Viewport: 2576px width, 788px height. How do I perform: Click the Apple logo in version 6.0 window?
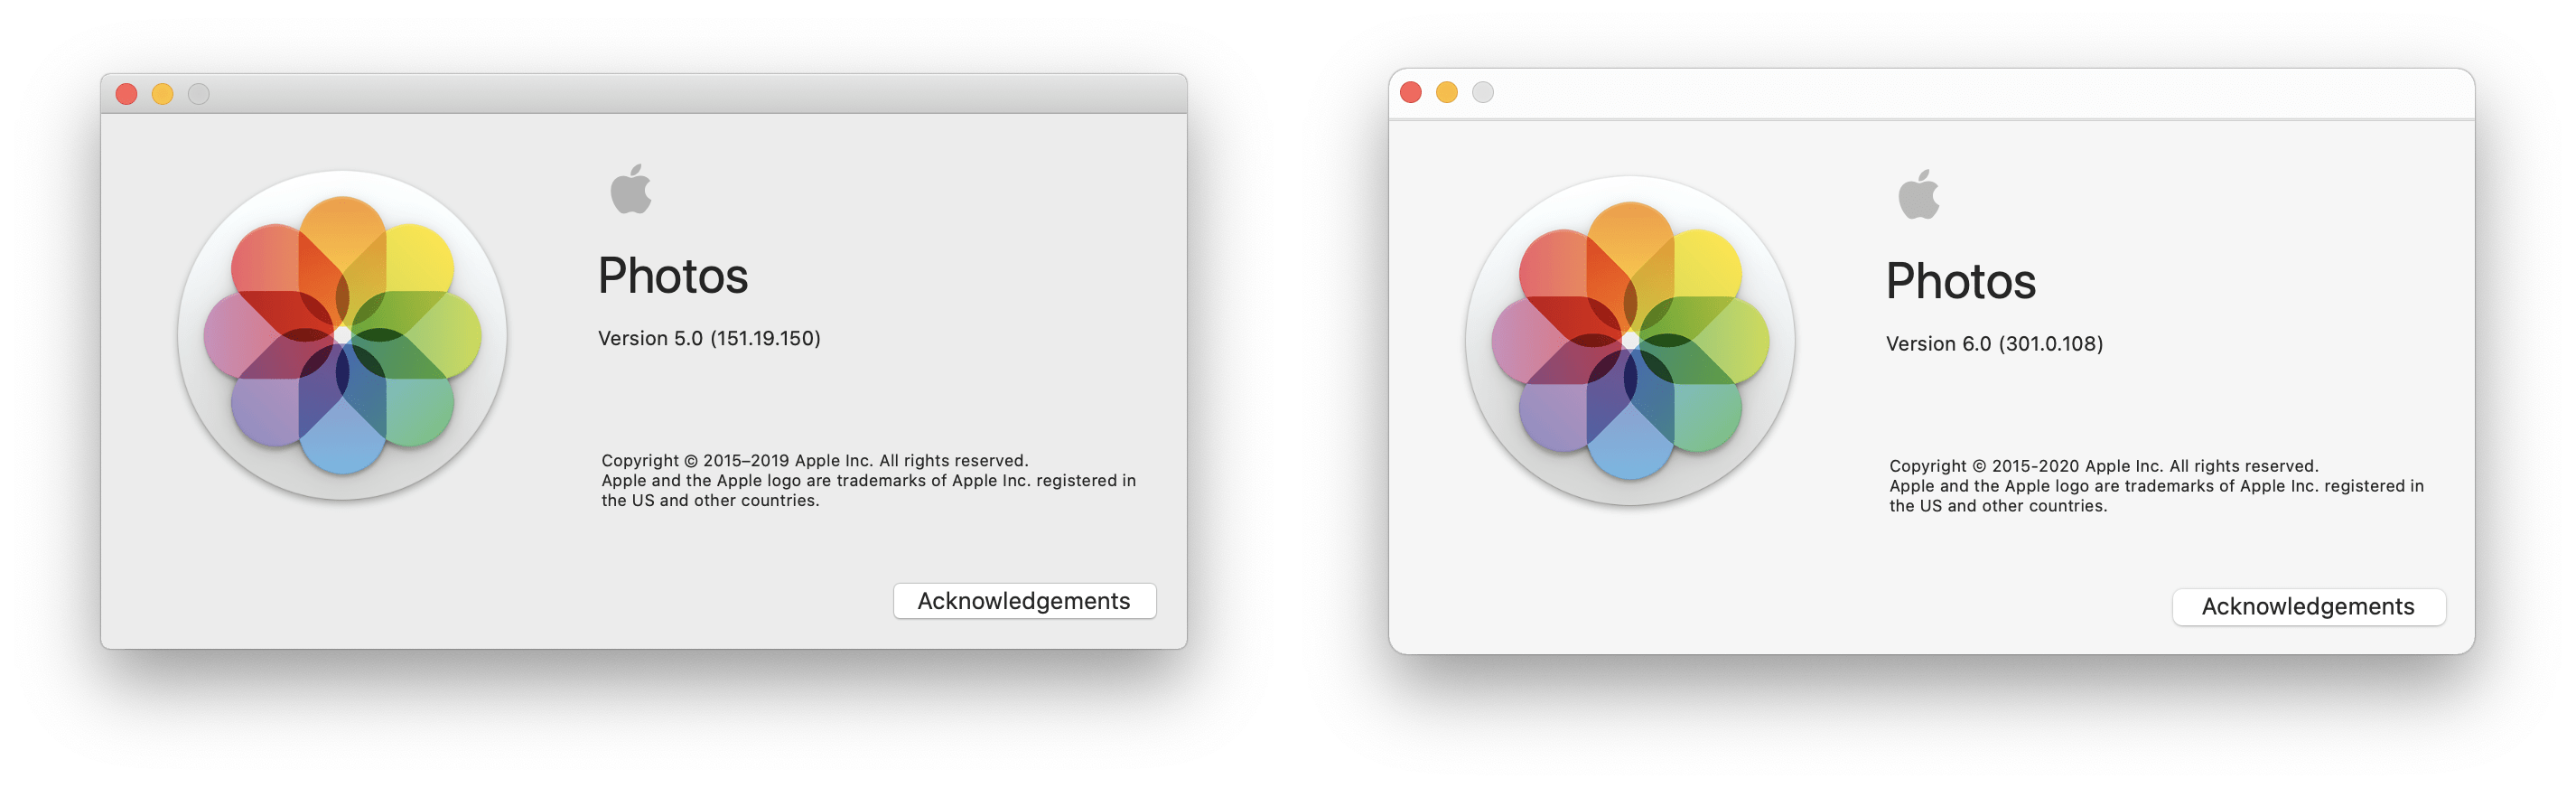click(1919, 194)
